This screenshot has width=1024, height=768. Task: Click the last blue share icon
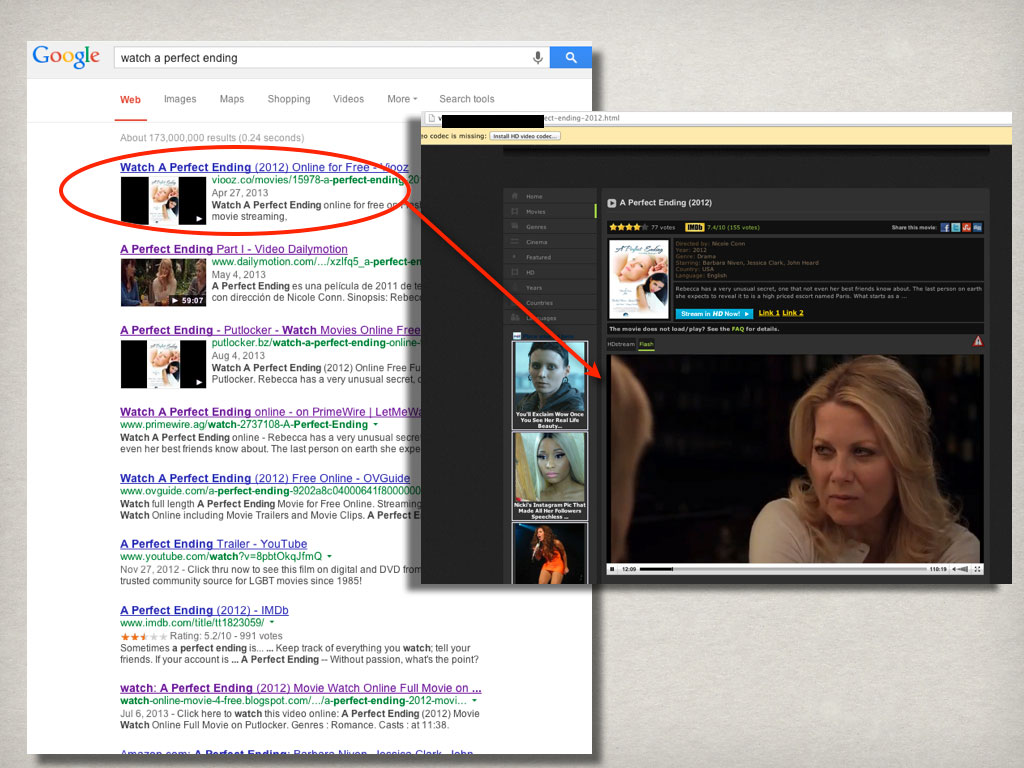[x=977, y=227]
